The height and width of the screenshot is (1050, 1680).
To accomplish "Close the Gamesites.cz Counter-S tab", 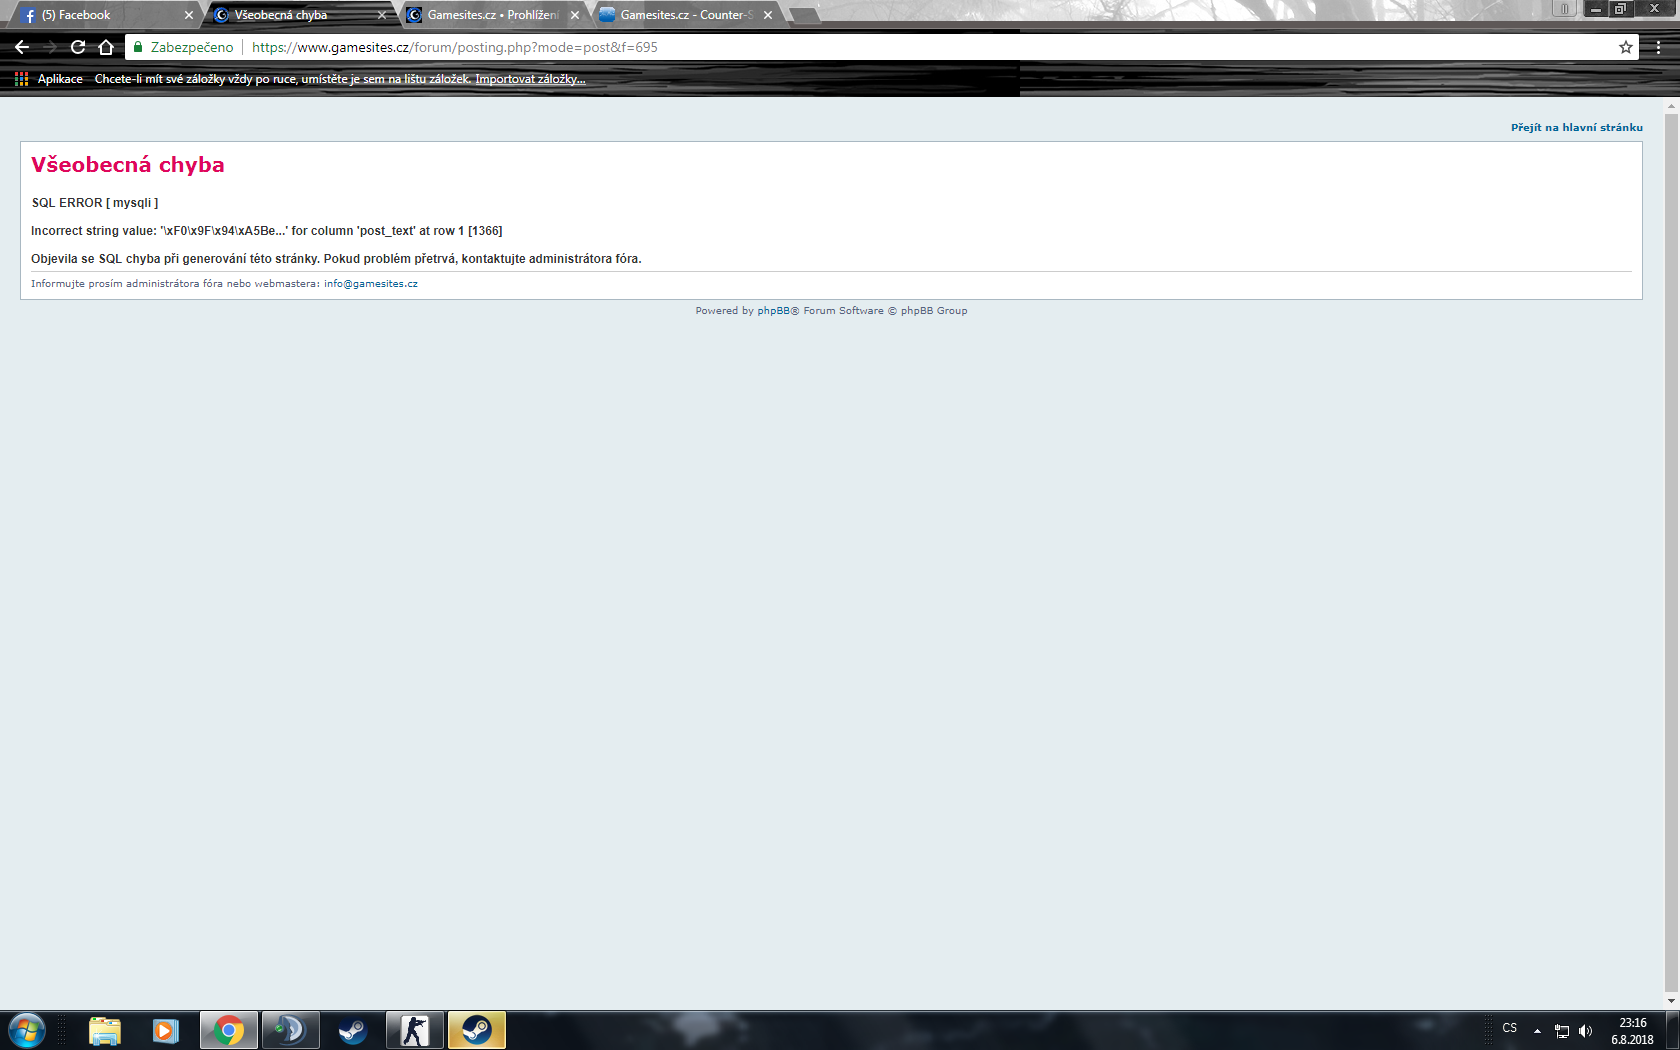I will pyautogui.click(x=768, y=15).
